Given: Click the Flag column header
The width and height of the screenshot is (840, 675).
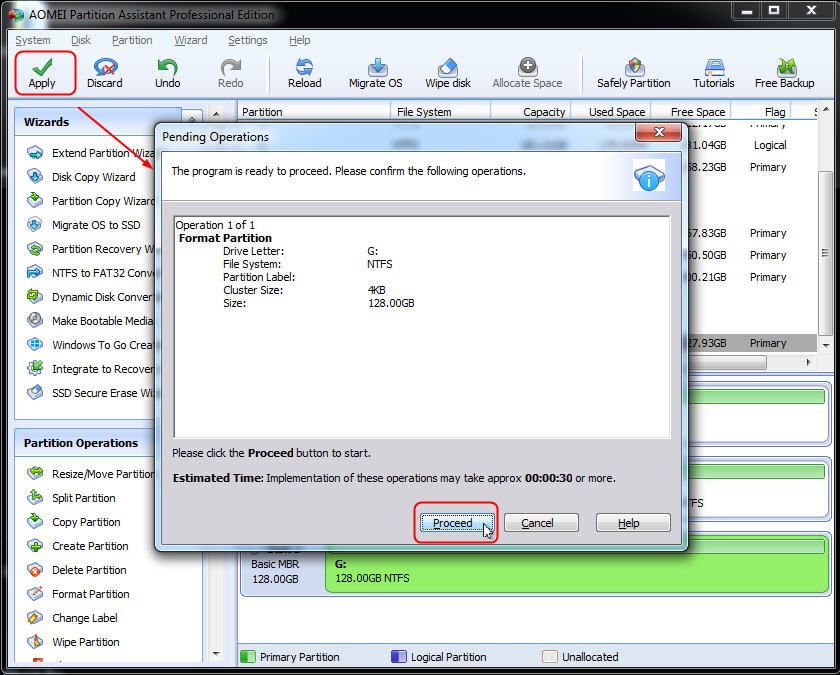Looking at the screenshot, I should point(761,112).
